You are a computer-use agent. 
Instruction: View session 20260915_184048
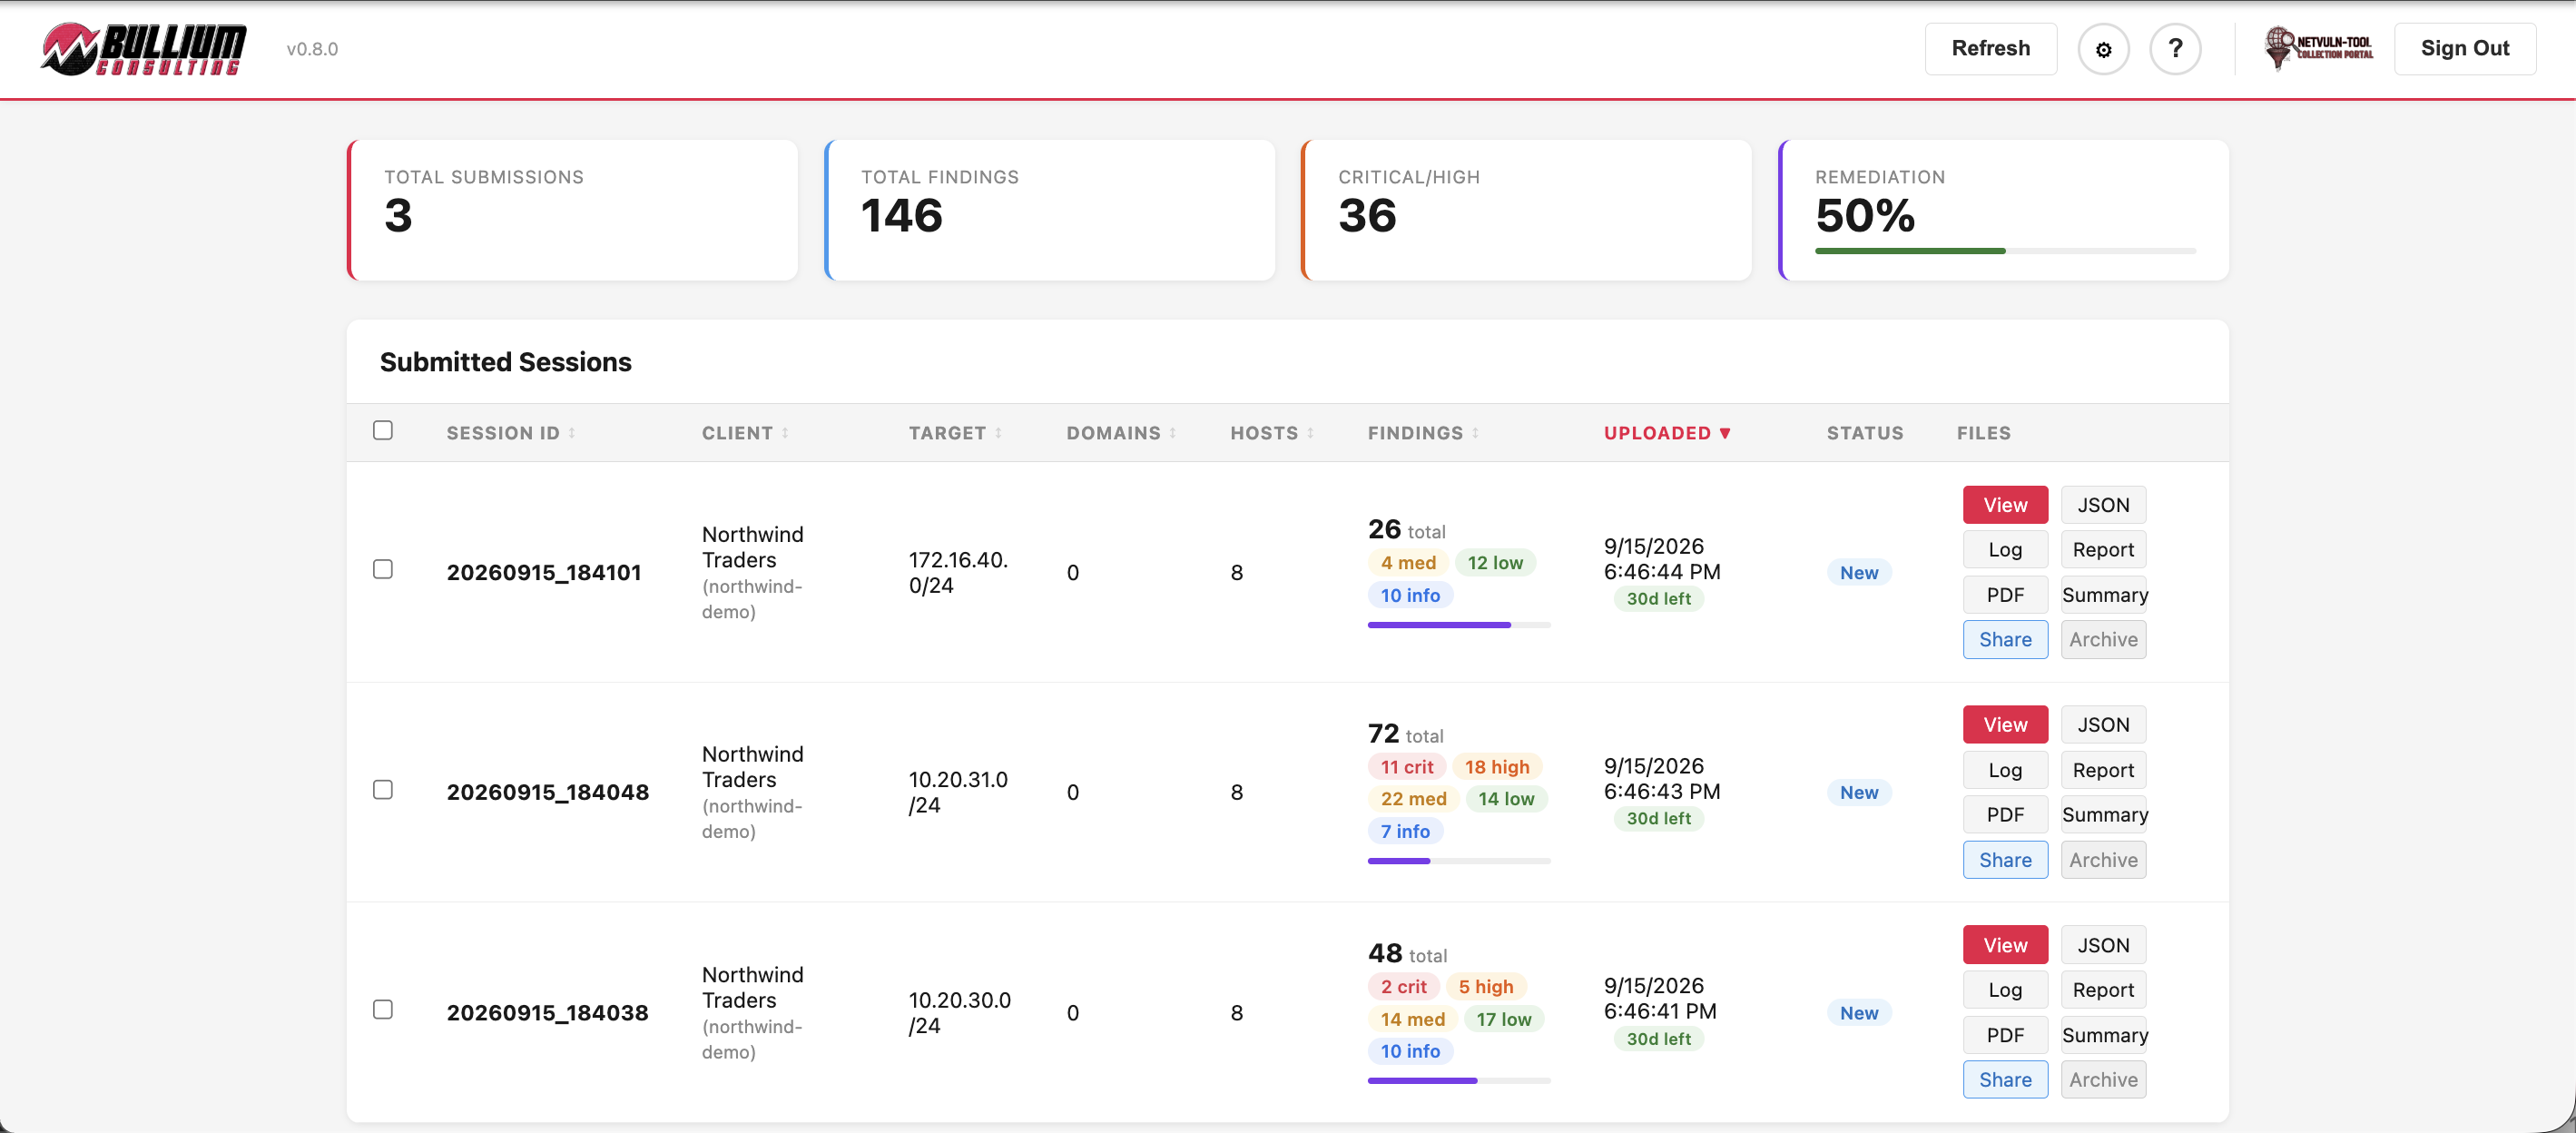point(2005,725)
